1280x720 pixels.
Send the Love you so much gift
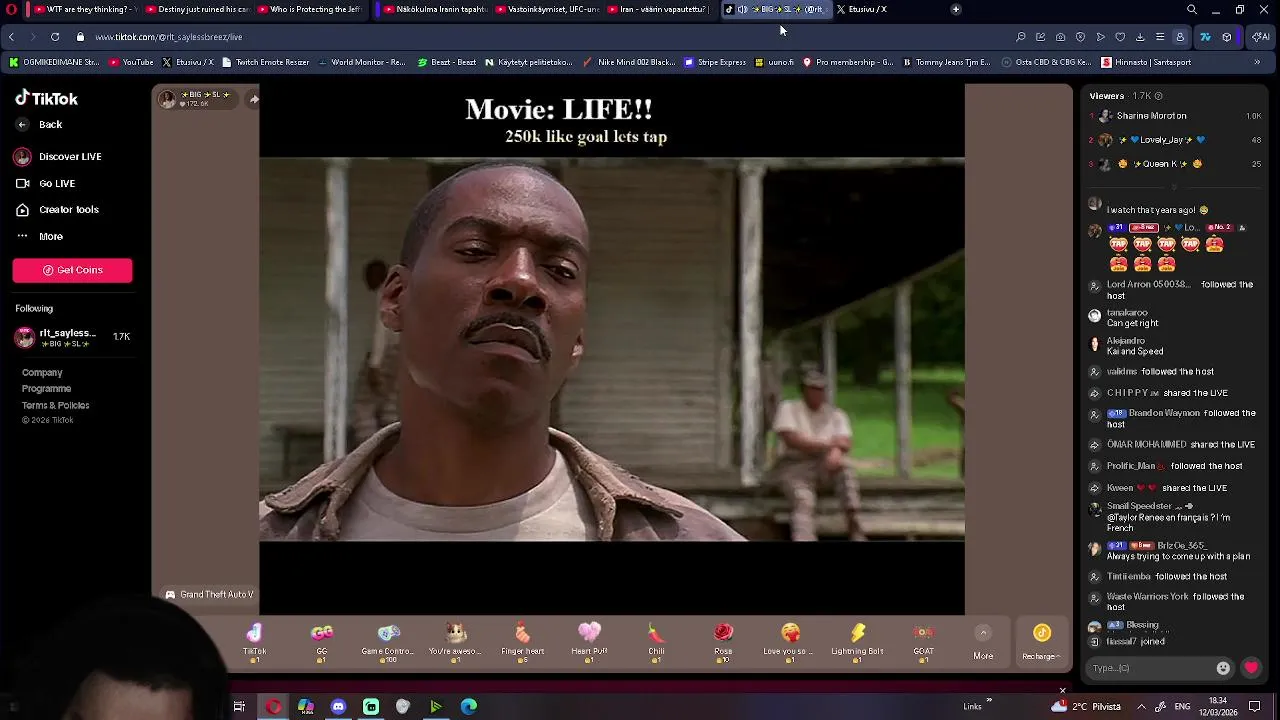click(790, 642)
